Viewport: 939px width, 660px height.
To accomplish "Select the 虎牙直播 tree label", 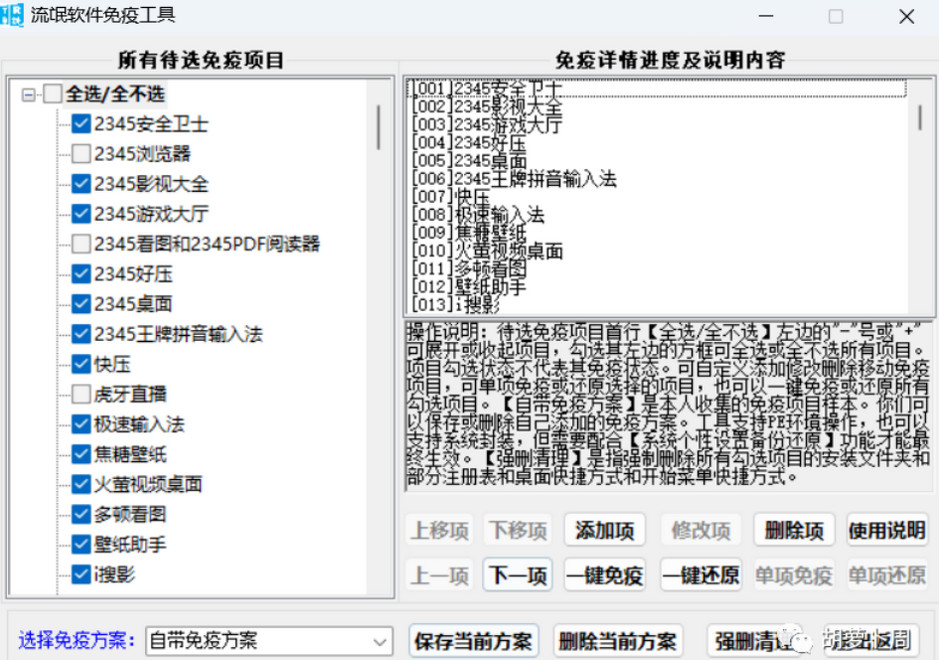I will coord(130,394).
